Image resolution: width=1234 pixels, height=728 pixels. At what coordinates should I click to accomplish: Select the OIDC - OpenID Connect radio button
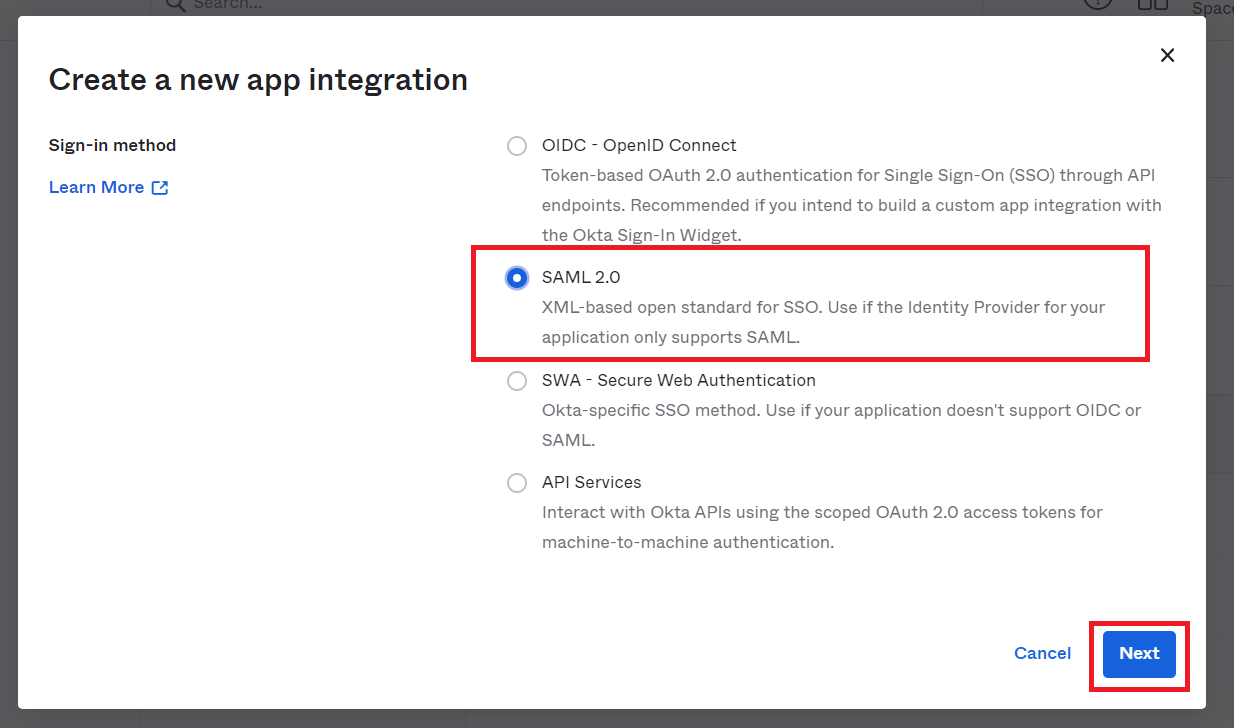pos(517,146)
